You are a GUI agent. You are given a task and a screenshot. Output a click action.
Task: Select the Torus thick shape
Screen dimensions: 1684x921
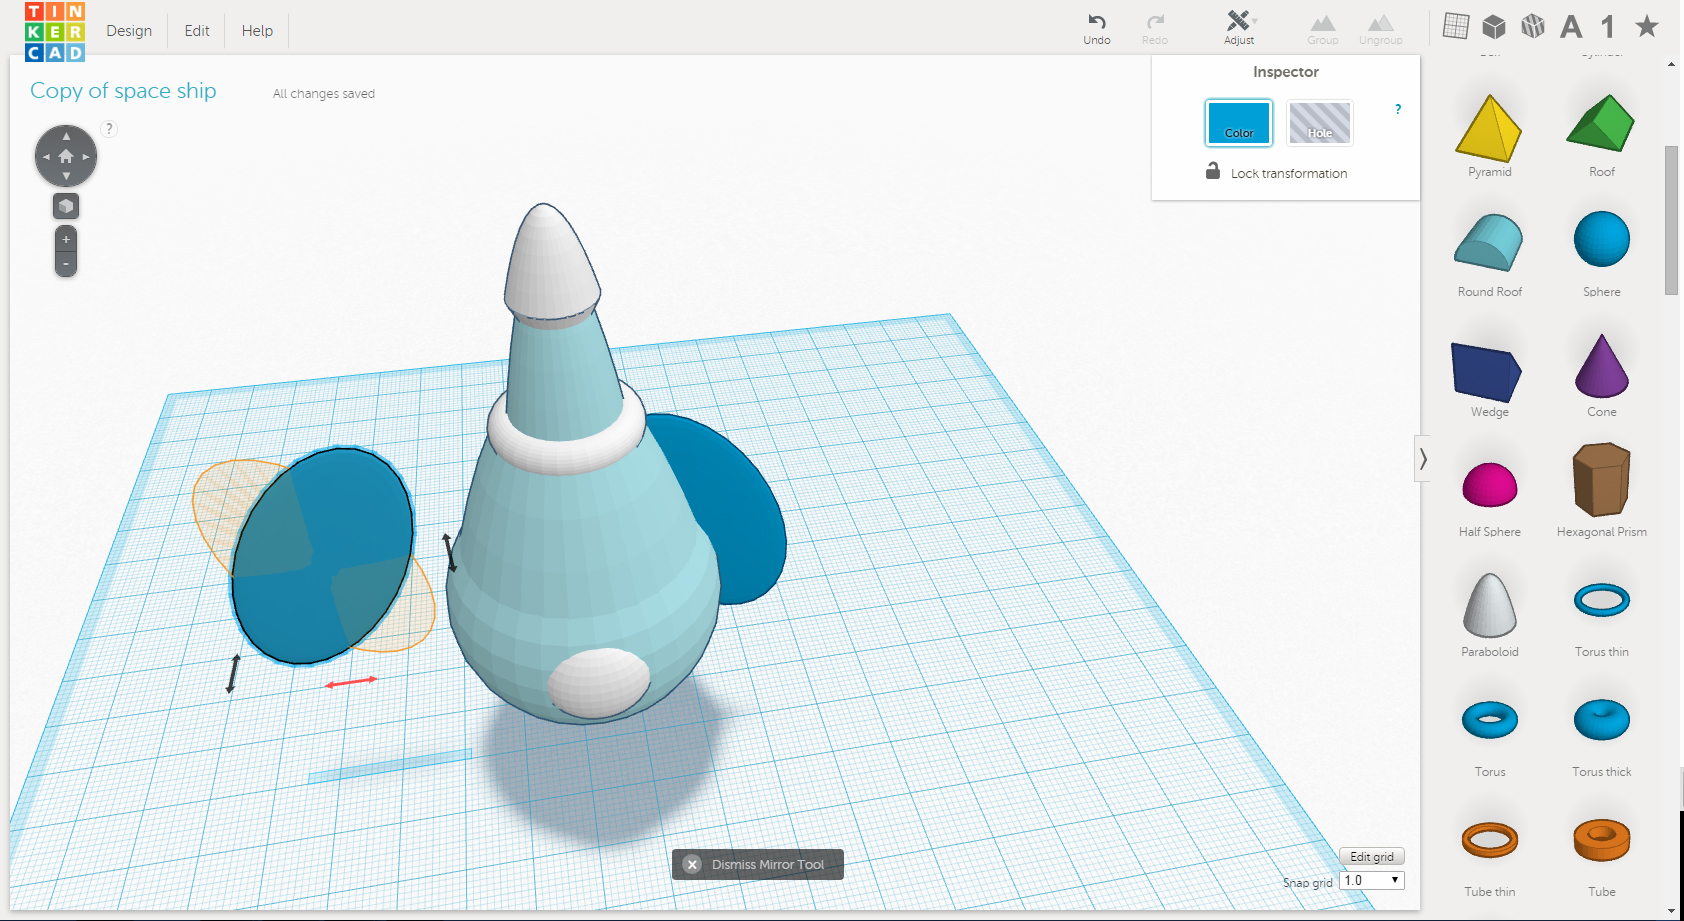tap(1602, 719)
